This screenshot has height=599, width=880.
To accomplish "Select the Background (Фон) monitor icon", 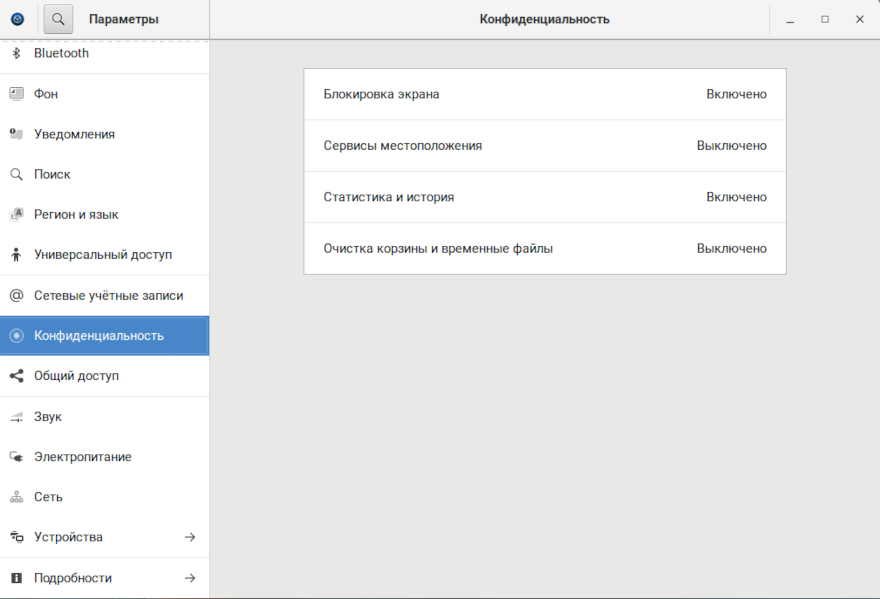I will [x=16, y=94].
